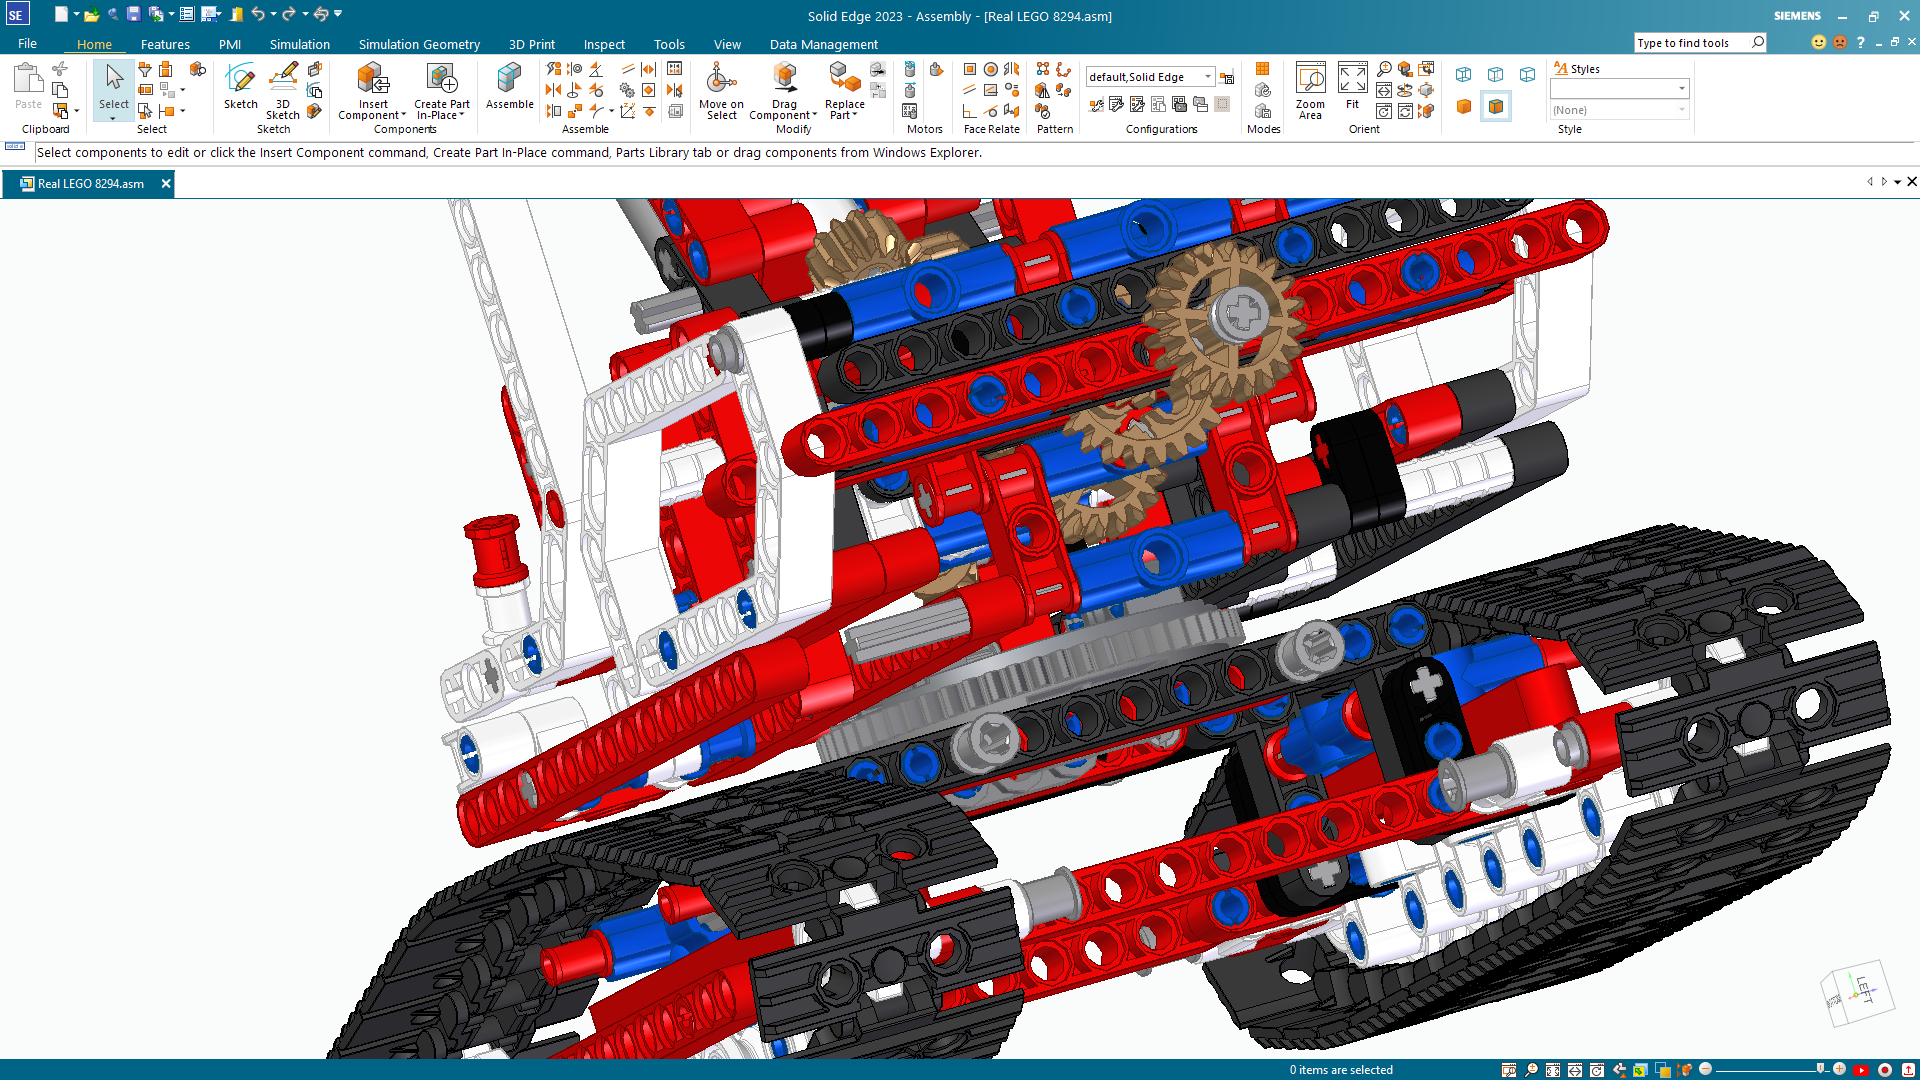Click the help question mark icon

click(x=1861, y=42)
